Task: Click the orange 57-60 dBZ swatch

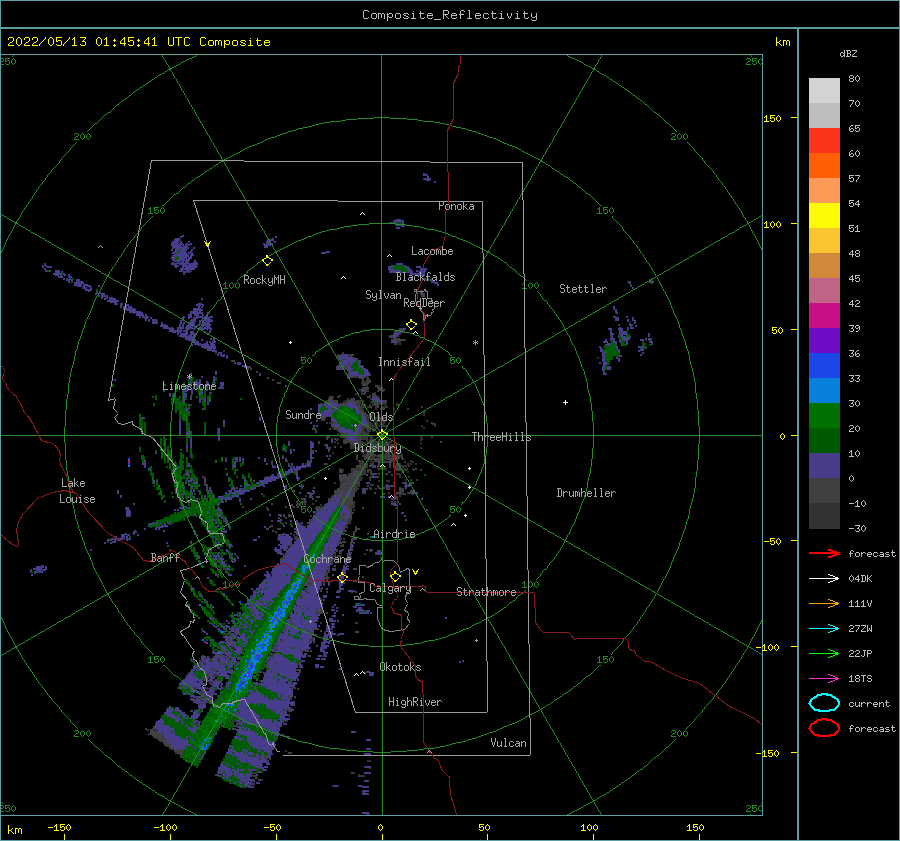Action: [x=824, y=165]
